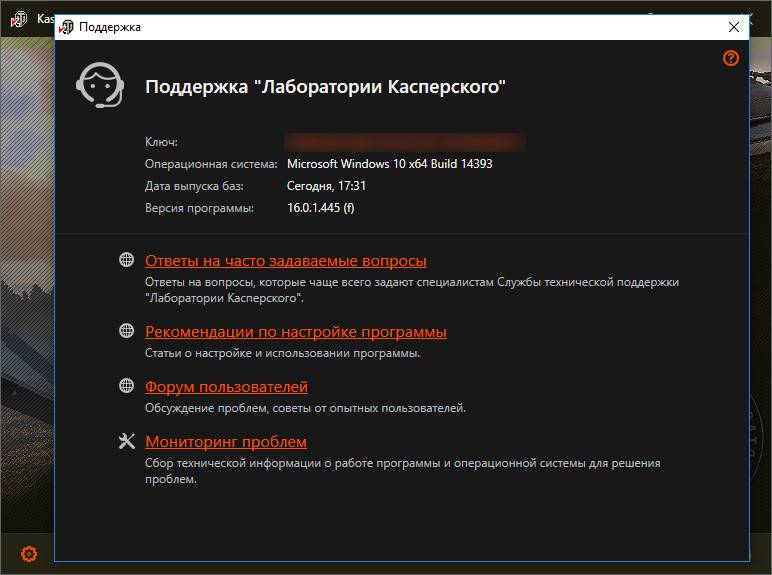
Task: Click the Поддержка title bar application icon
Action: tap(66, 27)
